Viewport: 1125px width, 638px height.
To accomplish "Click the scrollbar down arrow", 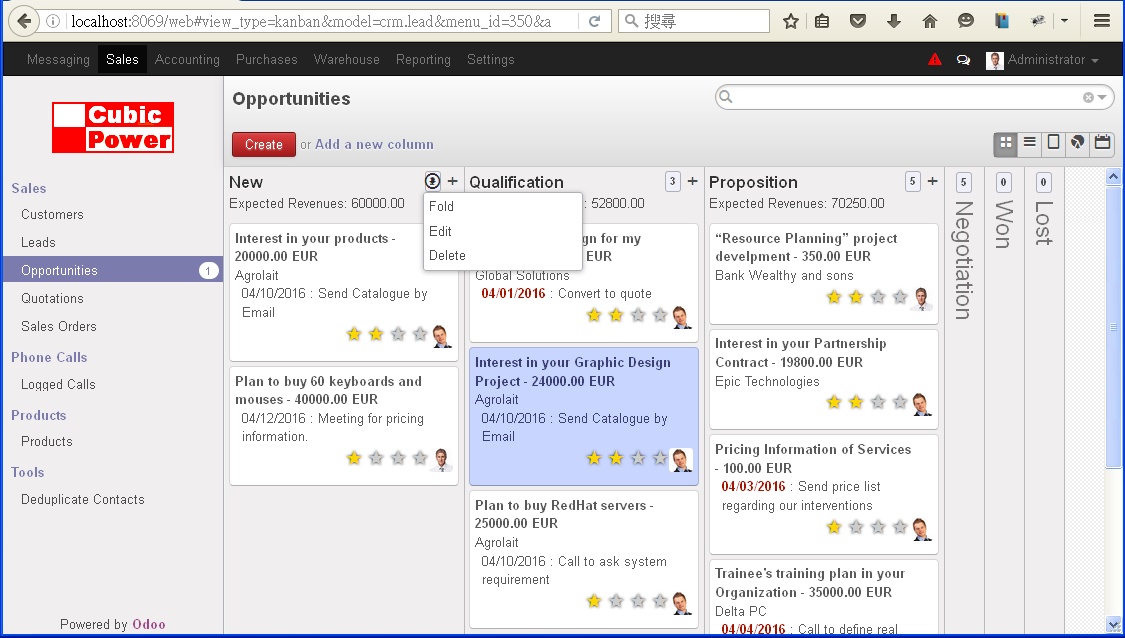I will (x=1113, y=624).
